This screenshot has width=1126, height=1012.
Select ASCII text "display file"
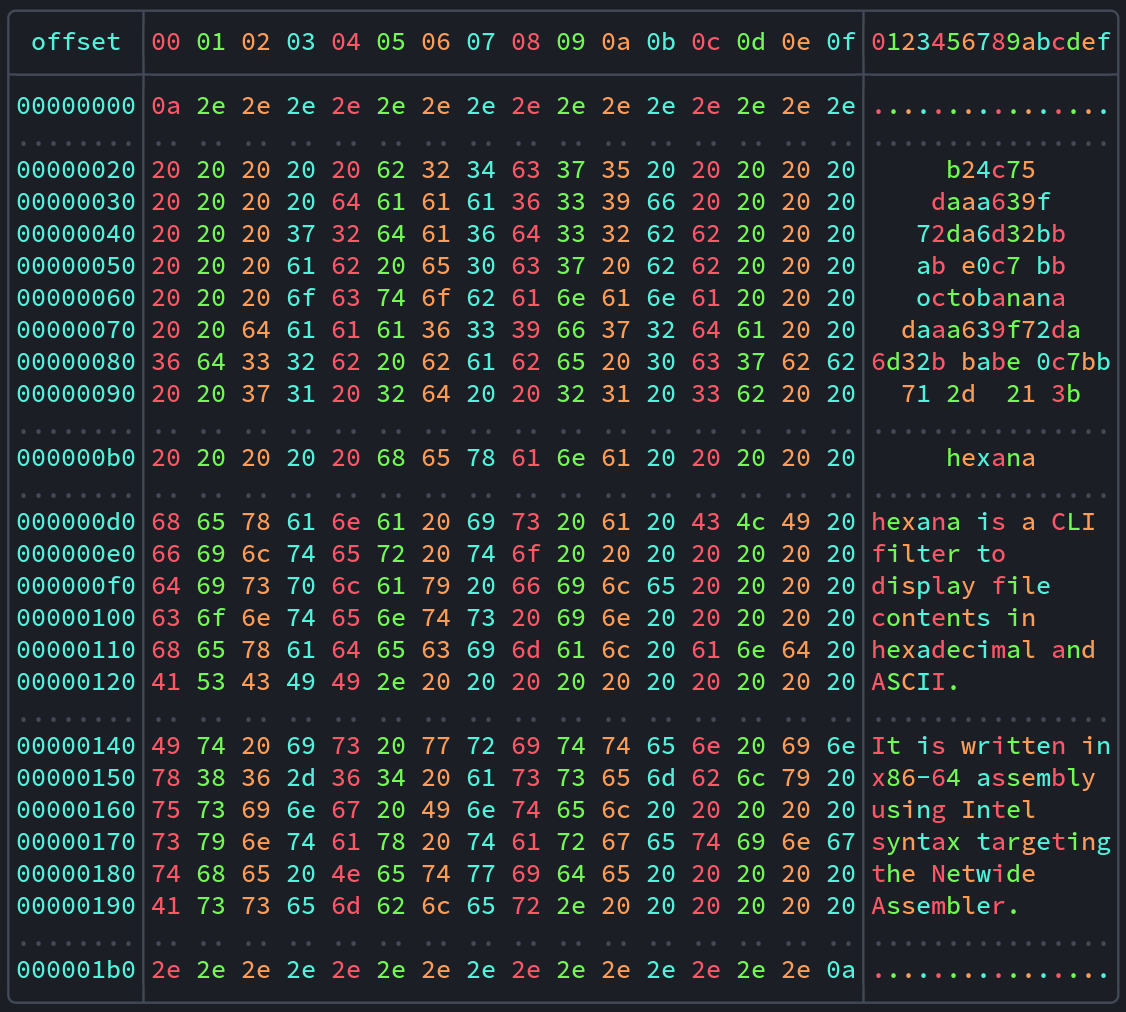point(961,585)
